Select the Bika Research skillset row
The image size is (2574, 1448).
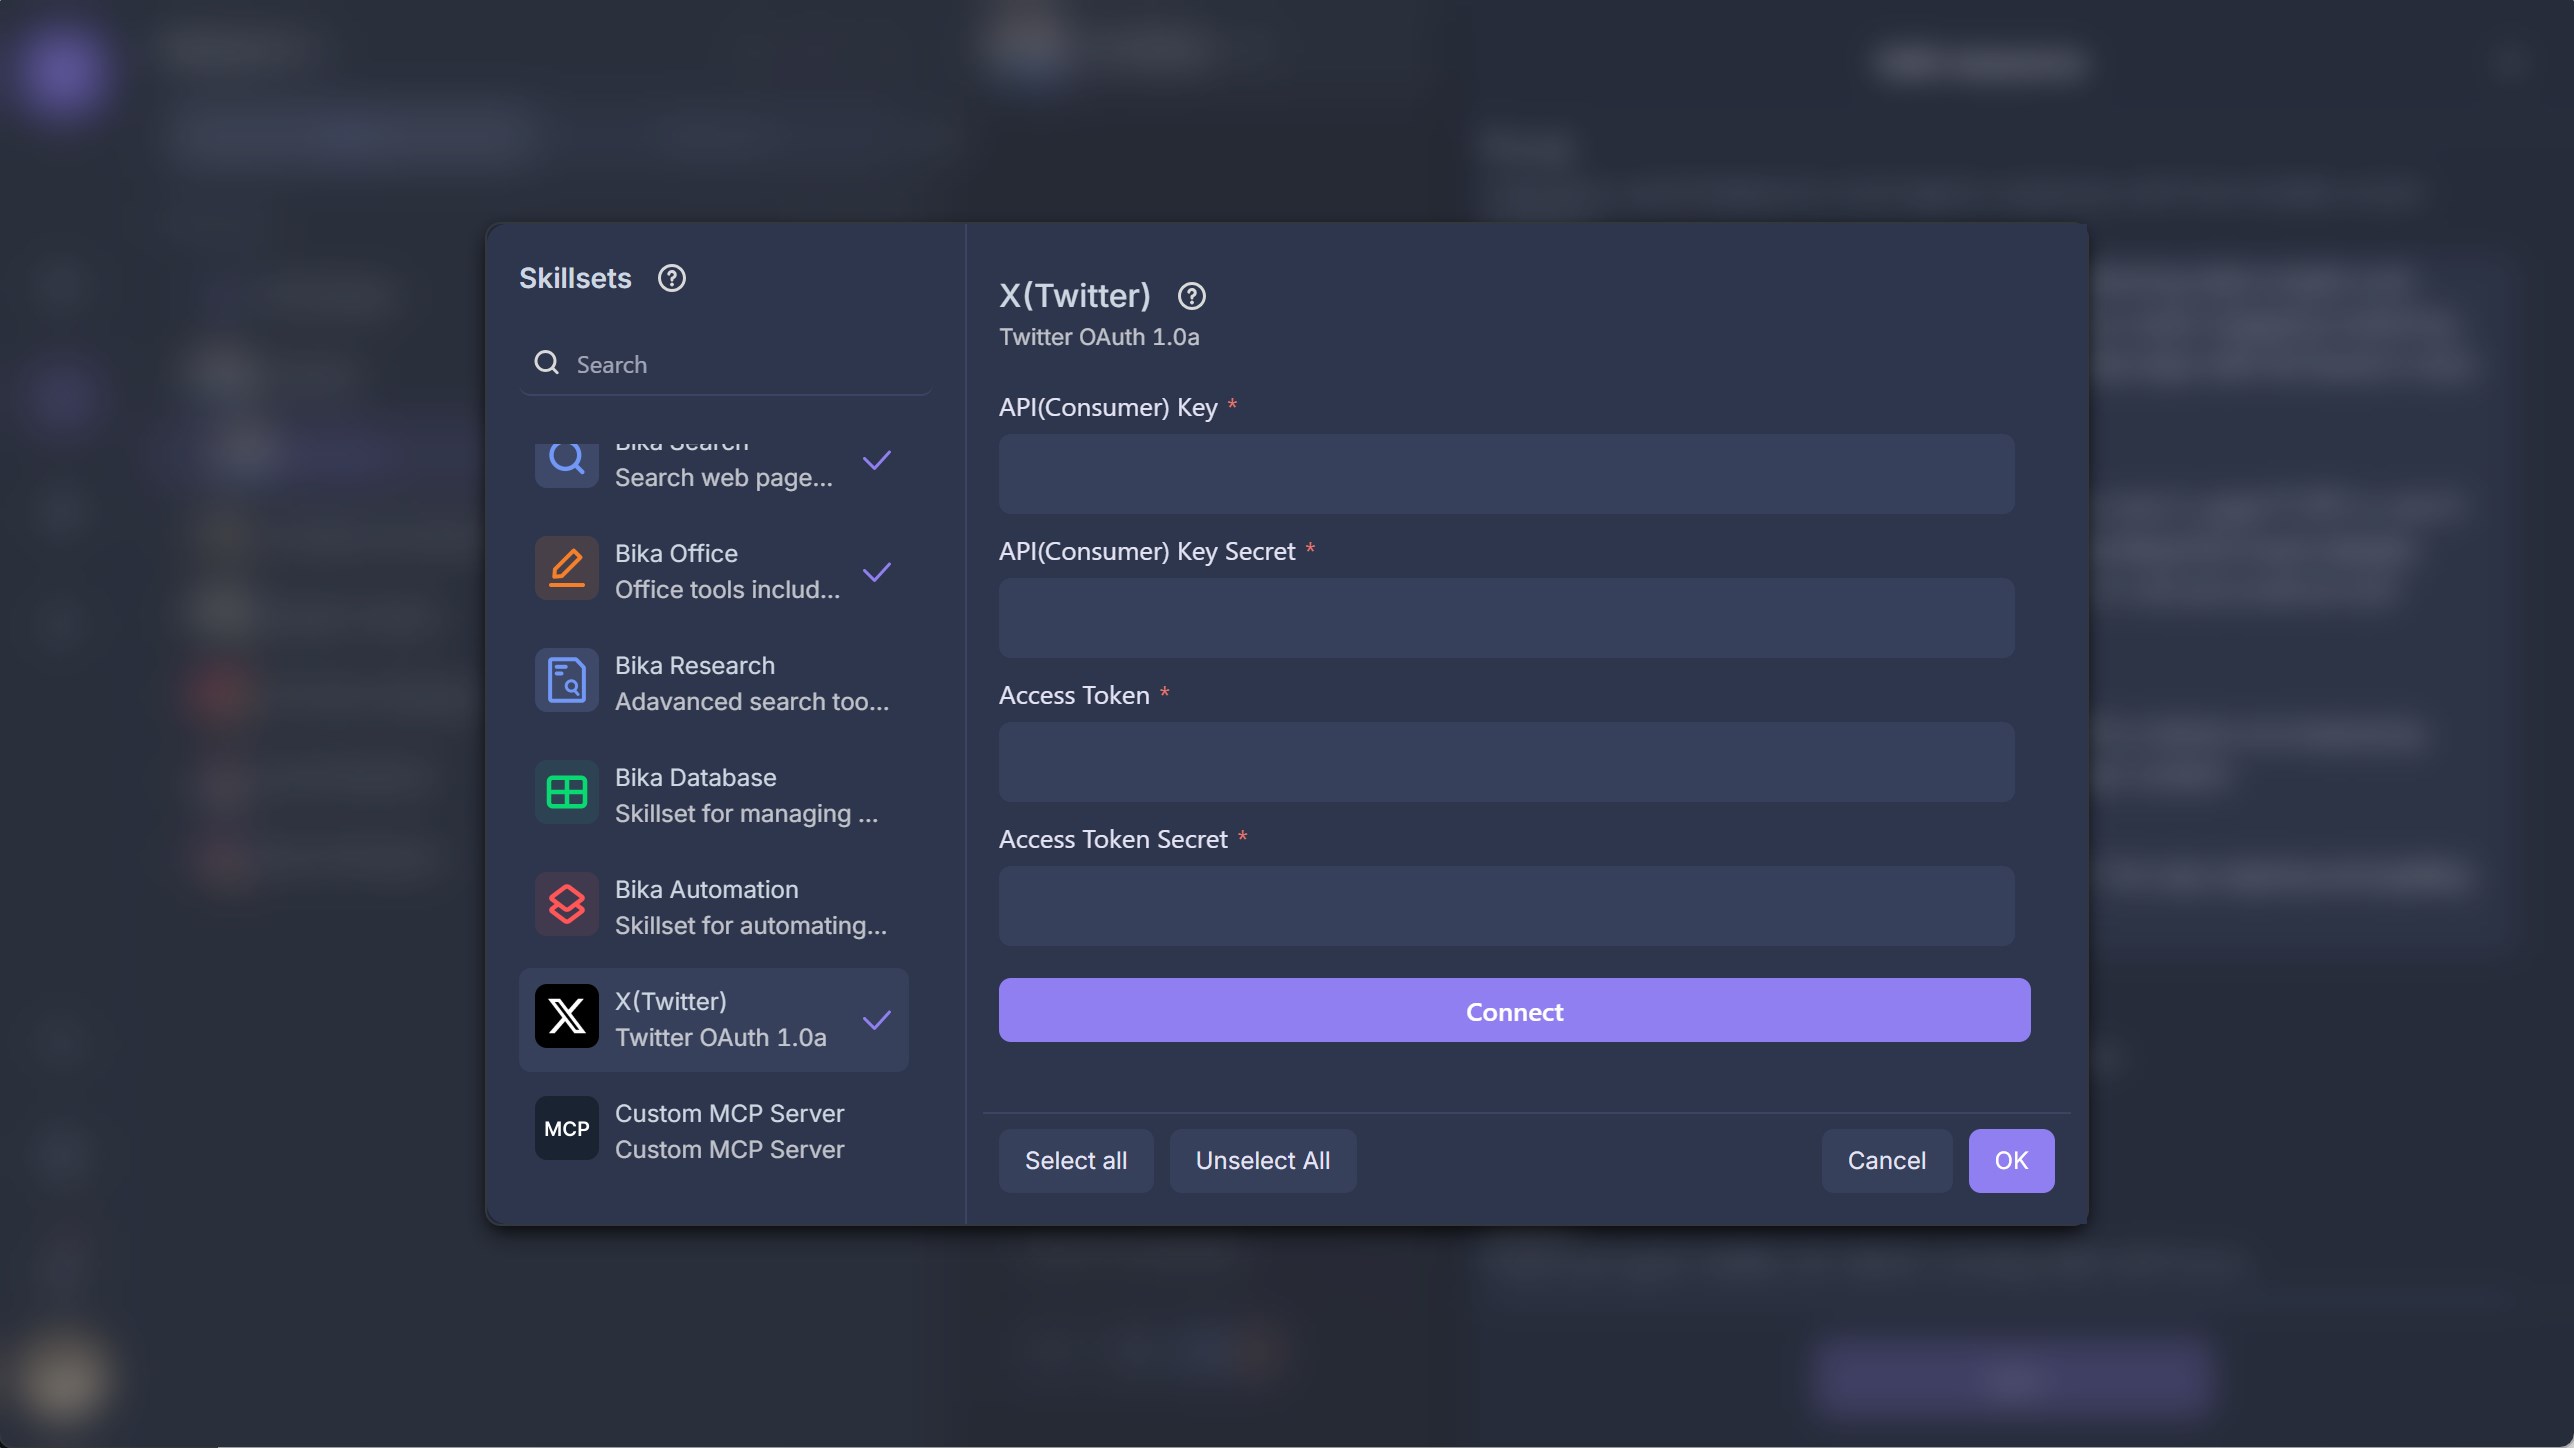(714, 683)
